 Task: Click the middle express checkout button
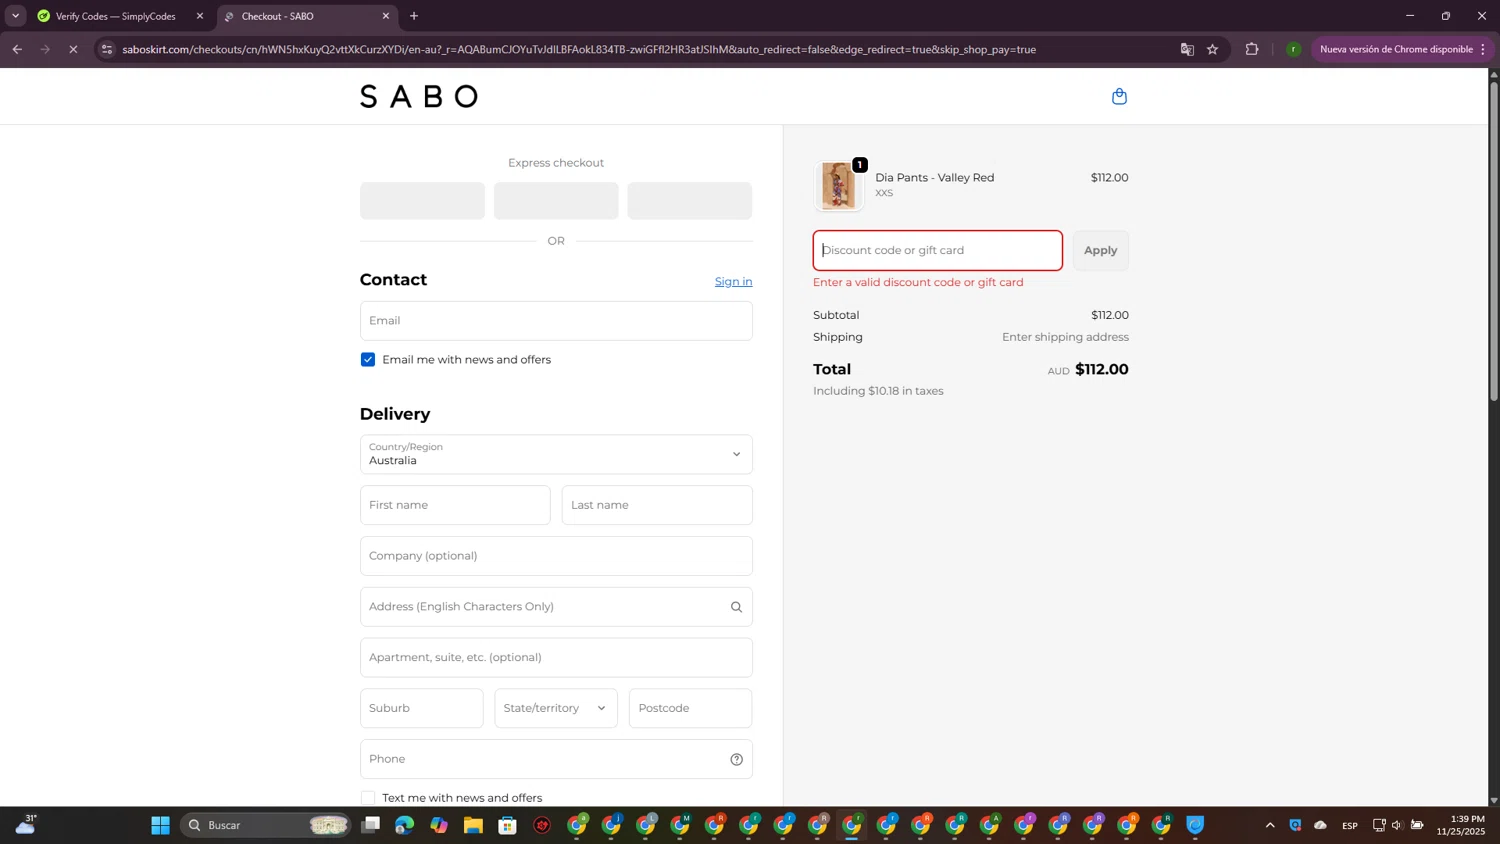click(556, 201)
